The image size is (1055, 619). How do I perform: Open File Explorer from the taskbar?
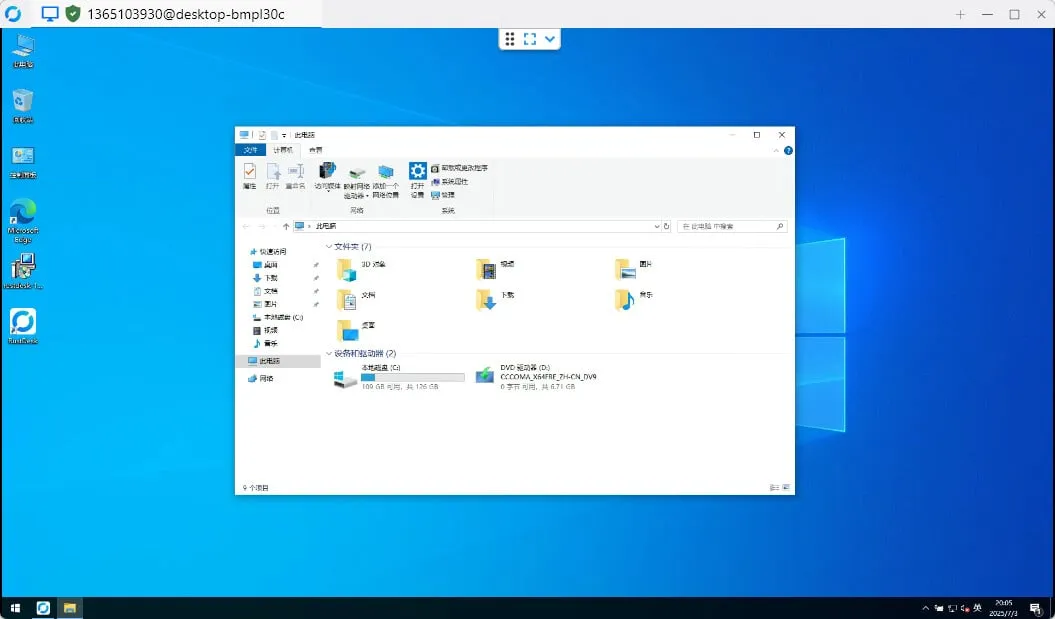(x=69, y=608)
